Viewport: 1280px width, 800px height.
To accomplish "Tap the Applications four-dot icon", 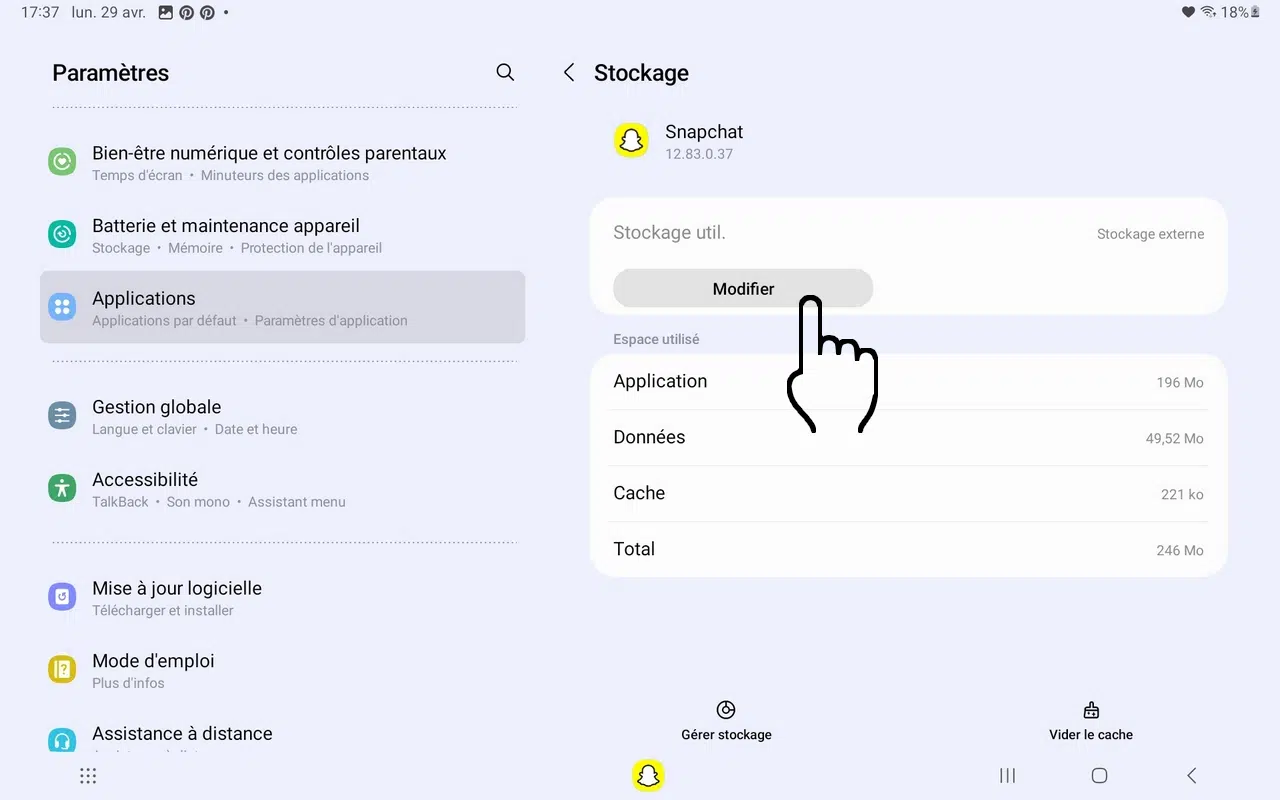I will pyautogui.click(x=62, y=307).
